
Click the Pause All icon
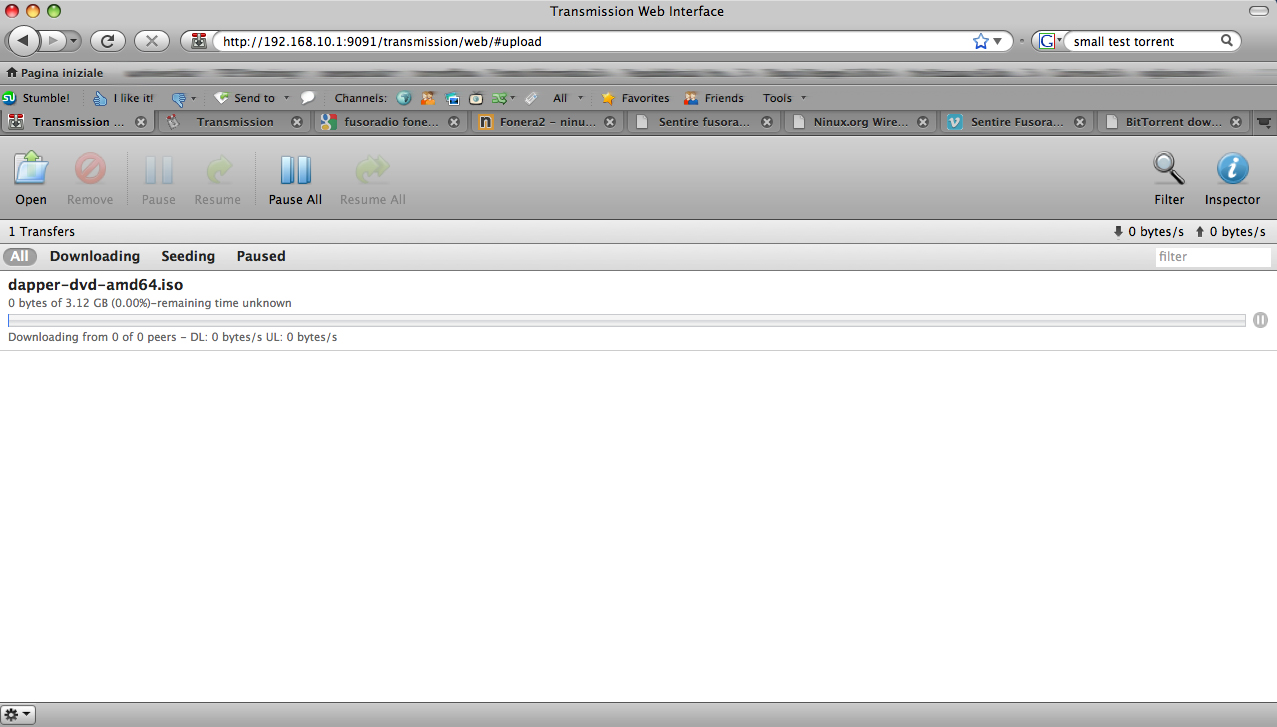pos(295,170)
